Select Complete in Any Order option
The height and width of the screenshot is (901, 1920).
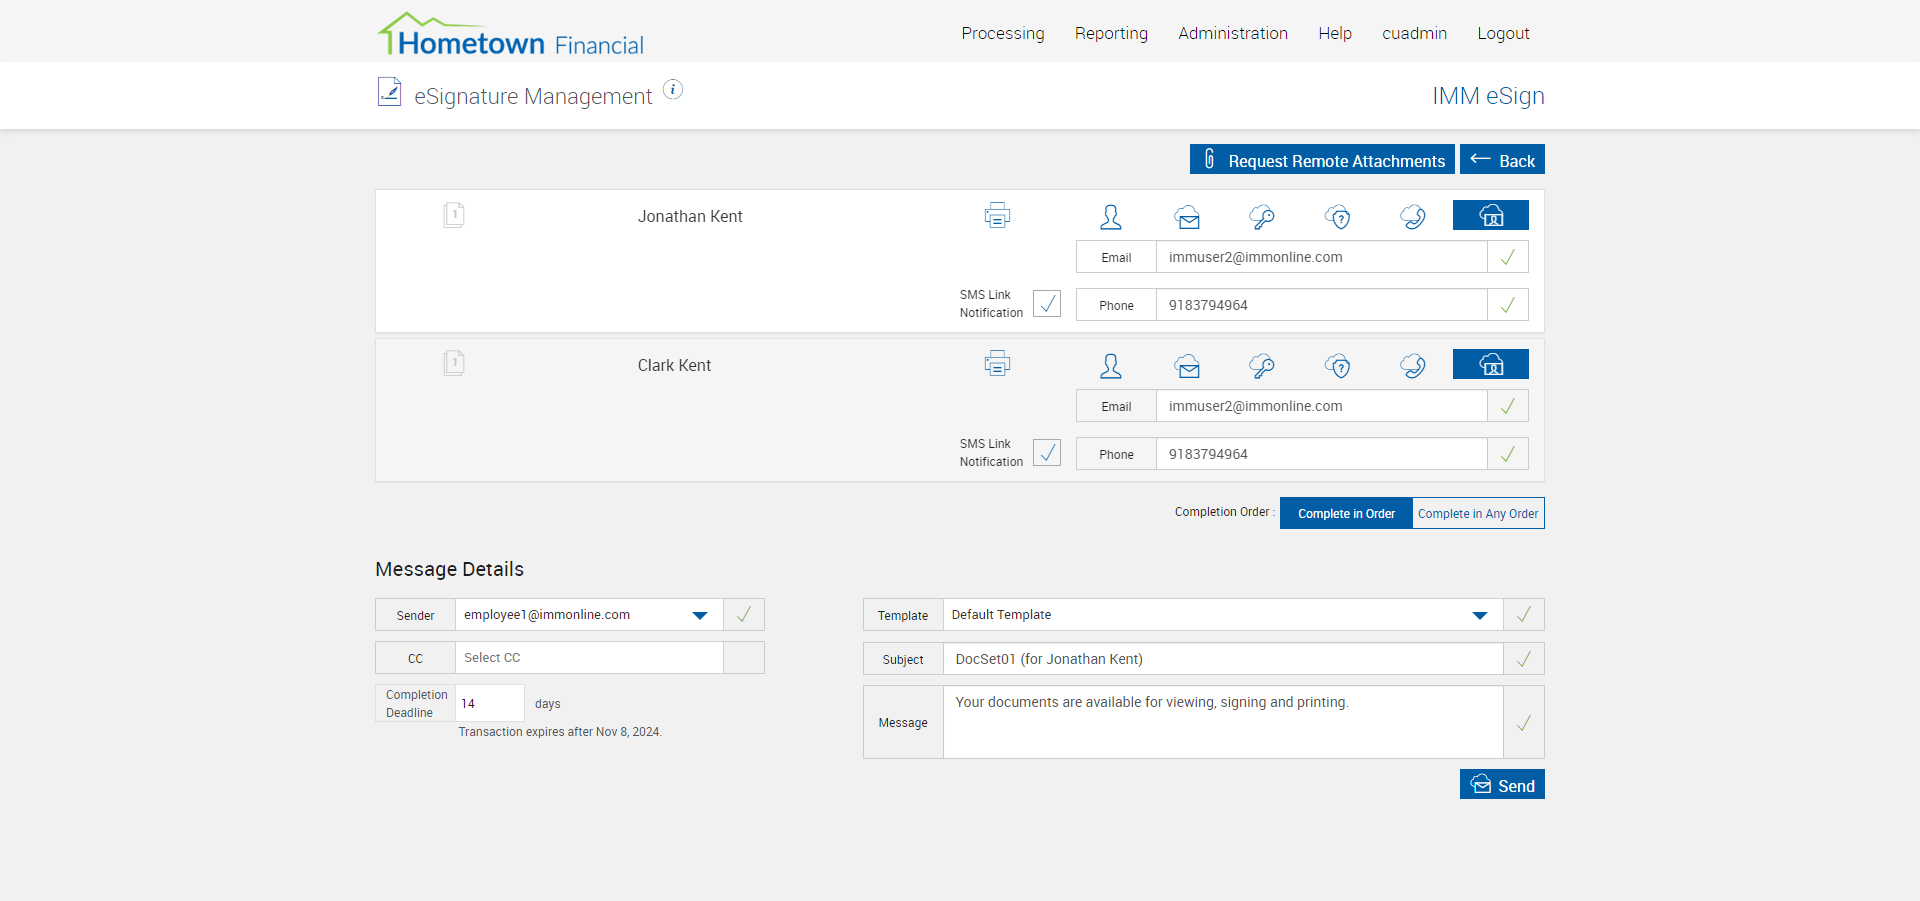click(1477, 514)
